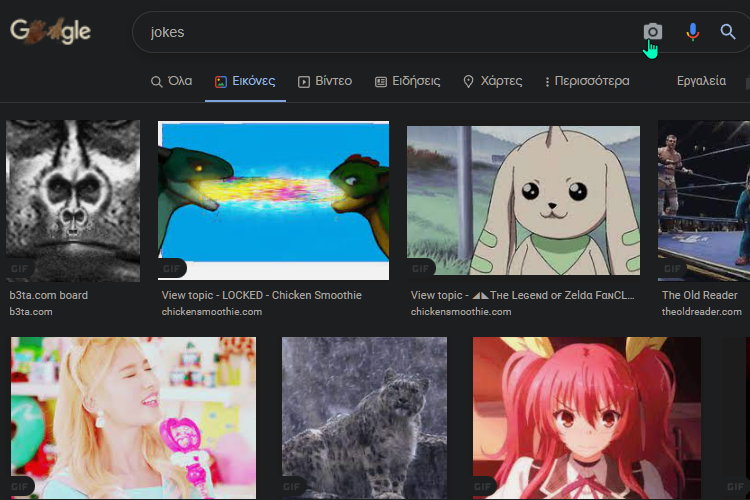Click the GIF badge on blonde woman image
Screen dimensions: 750x500
pos(20,487)
